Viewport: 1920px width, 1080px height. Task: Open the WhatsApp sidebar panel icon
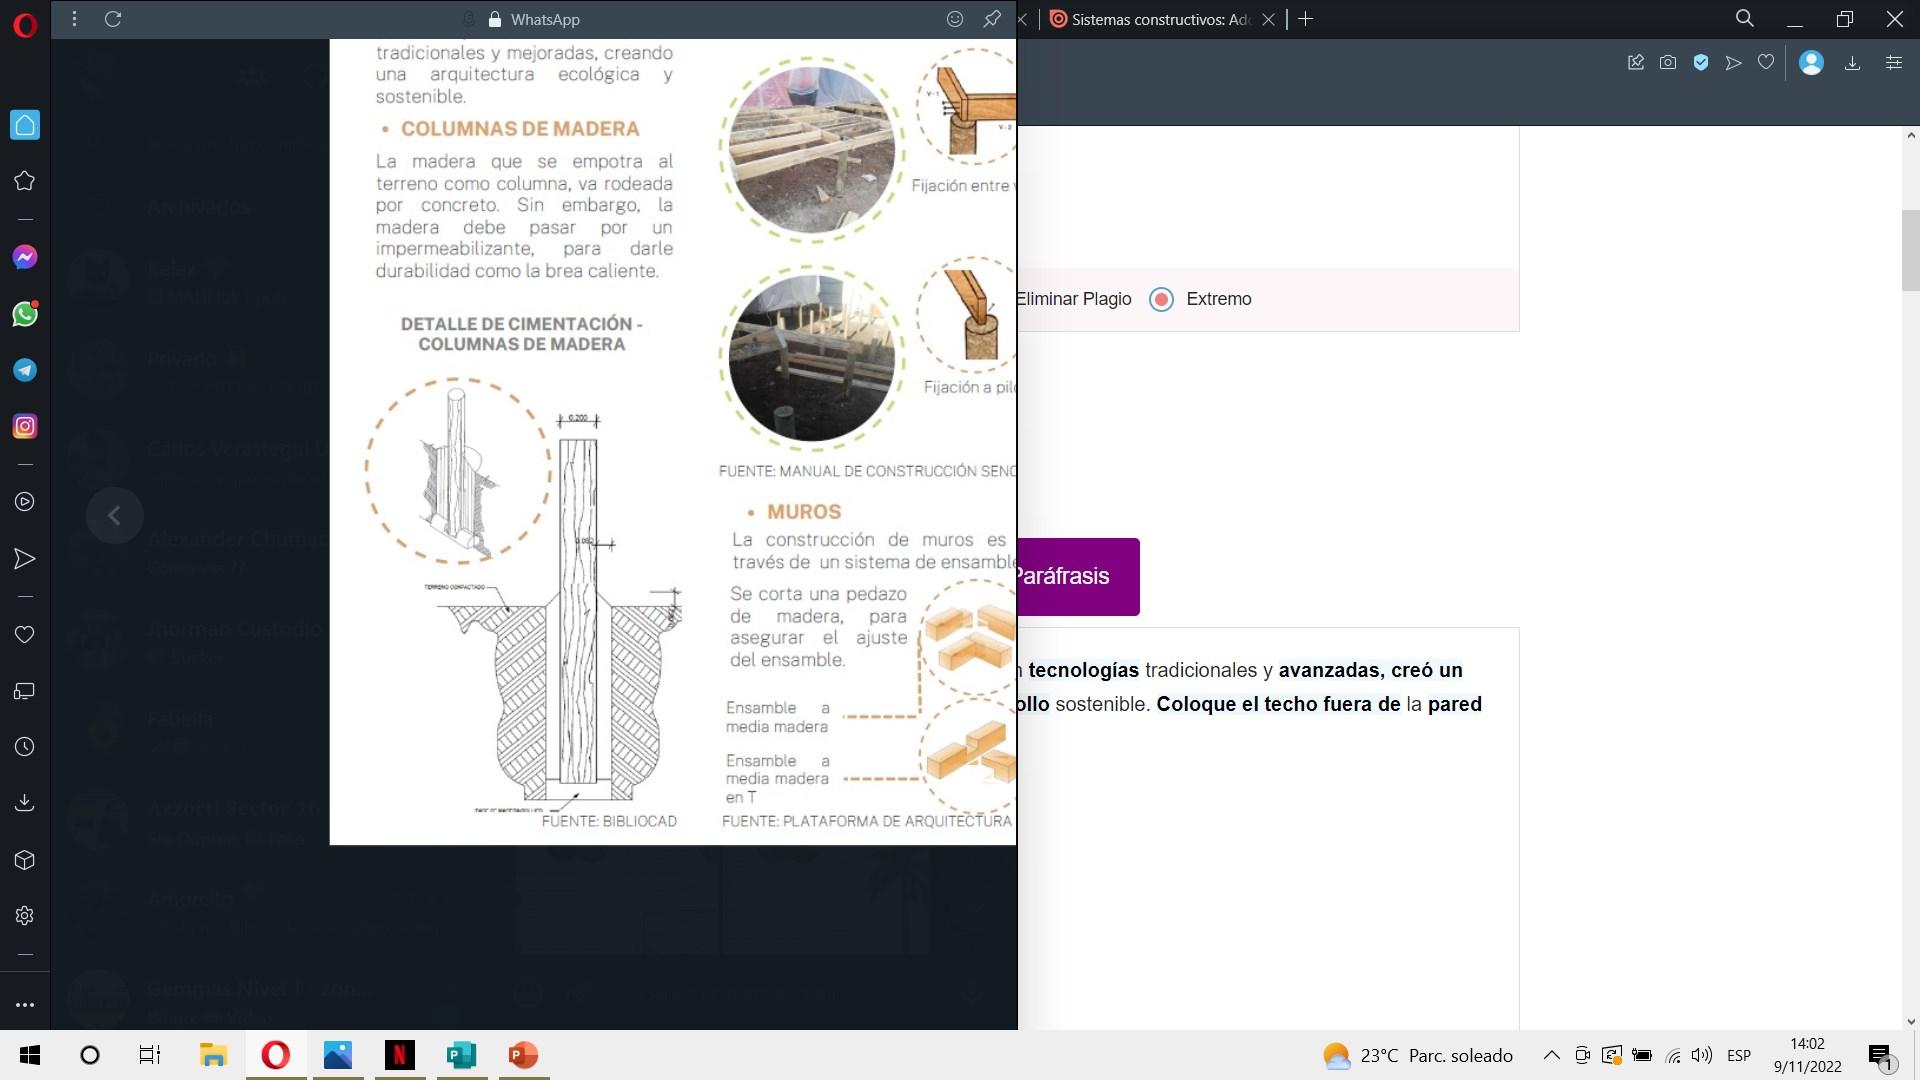(x=25, y=314)
